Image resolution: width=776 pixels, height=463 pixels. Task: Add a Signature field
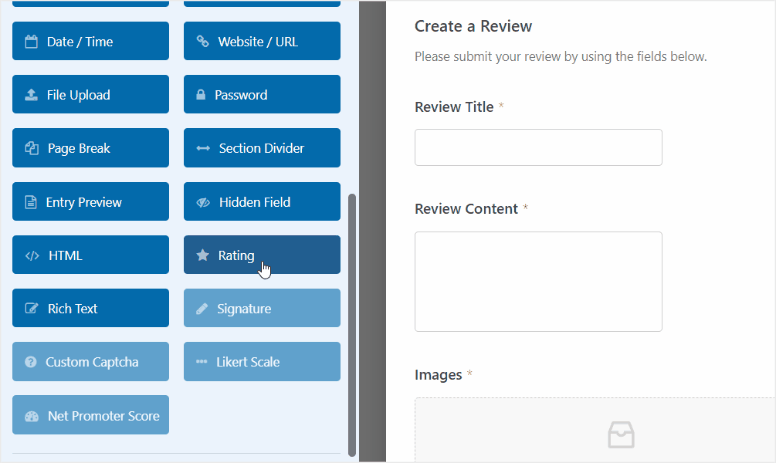[262, 309]
